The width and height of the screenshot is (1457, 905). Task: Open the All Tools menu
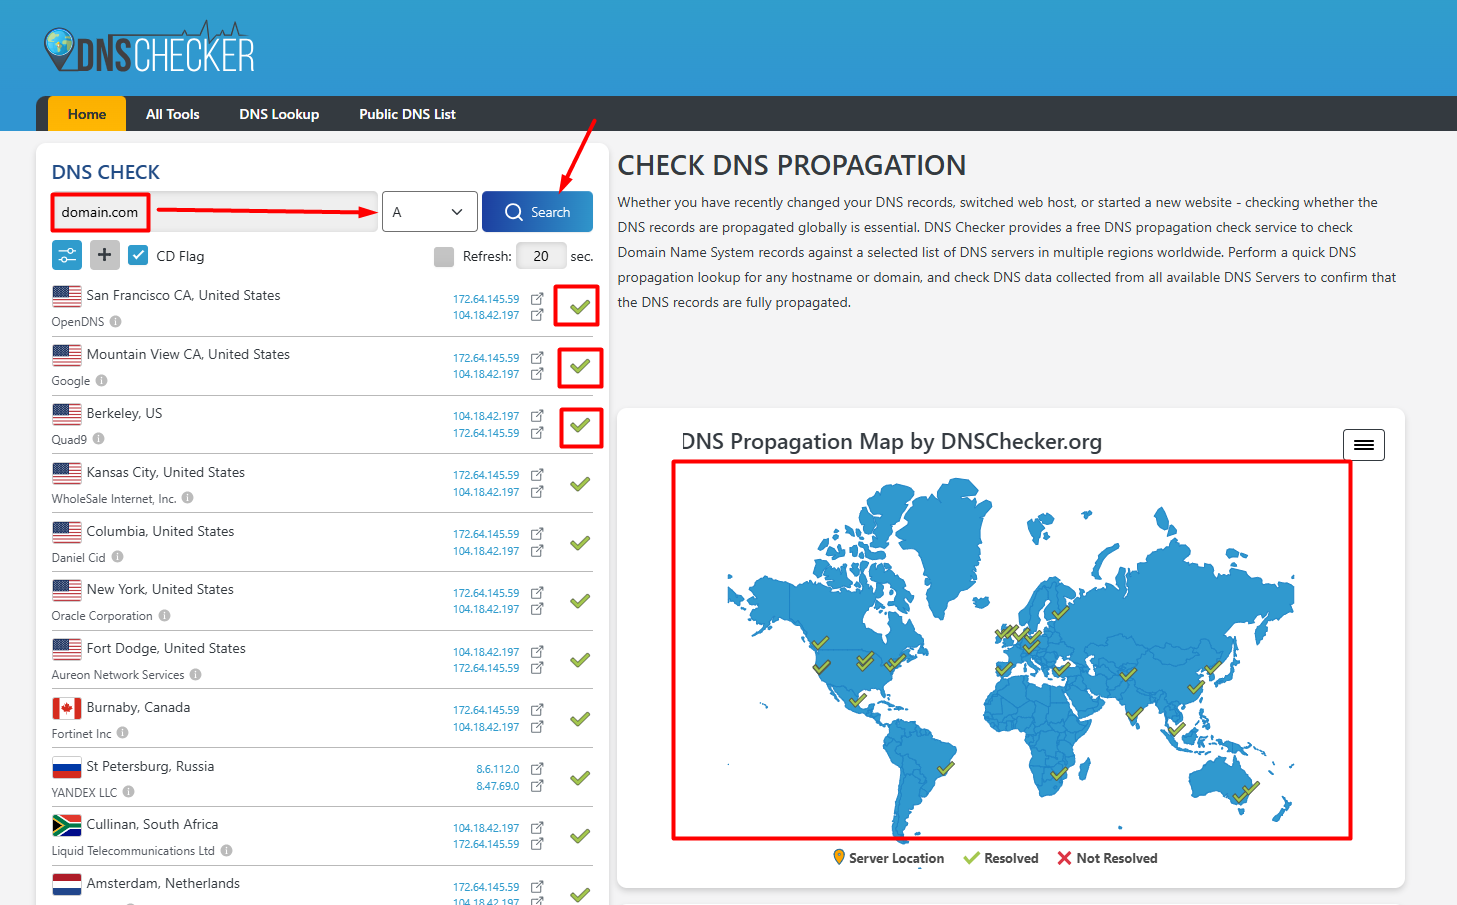(x=172, y=114)
